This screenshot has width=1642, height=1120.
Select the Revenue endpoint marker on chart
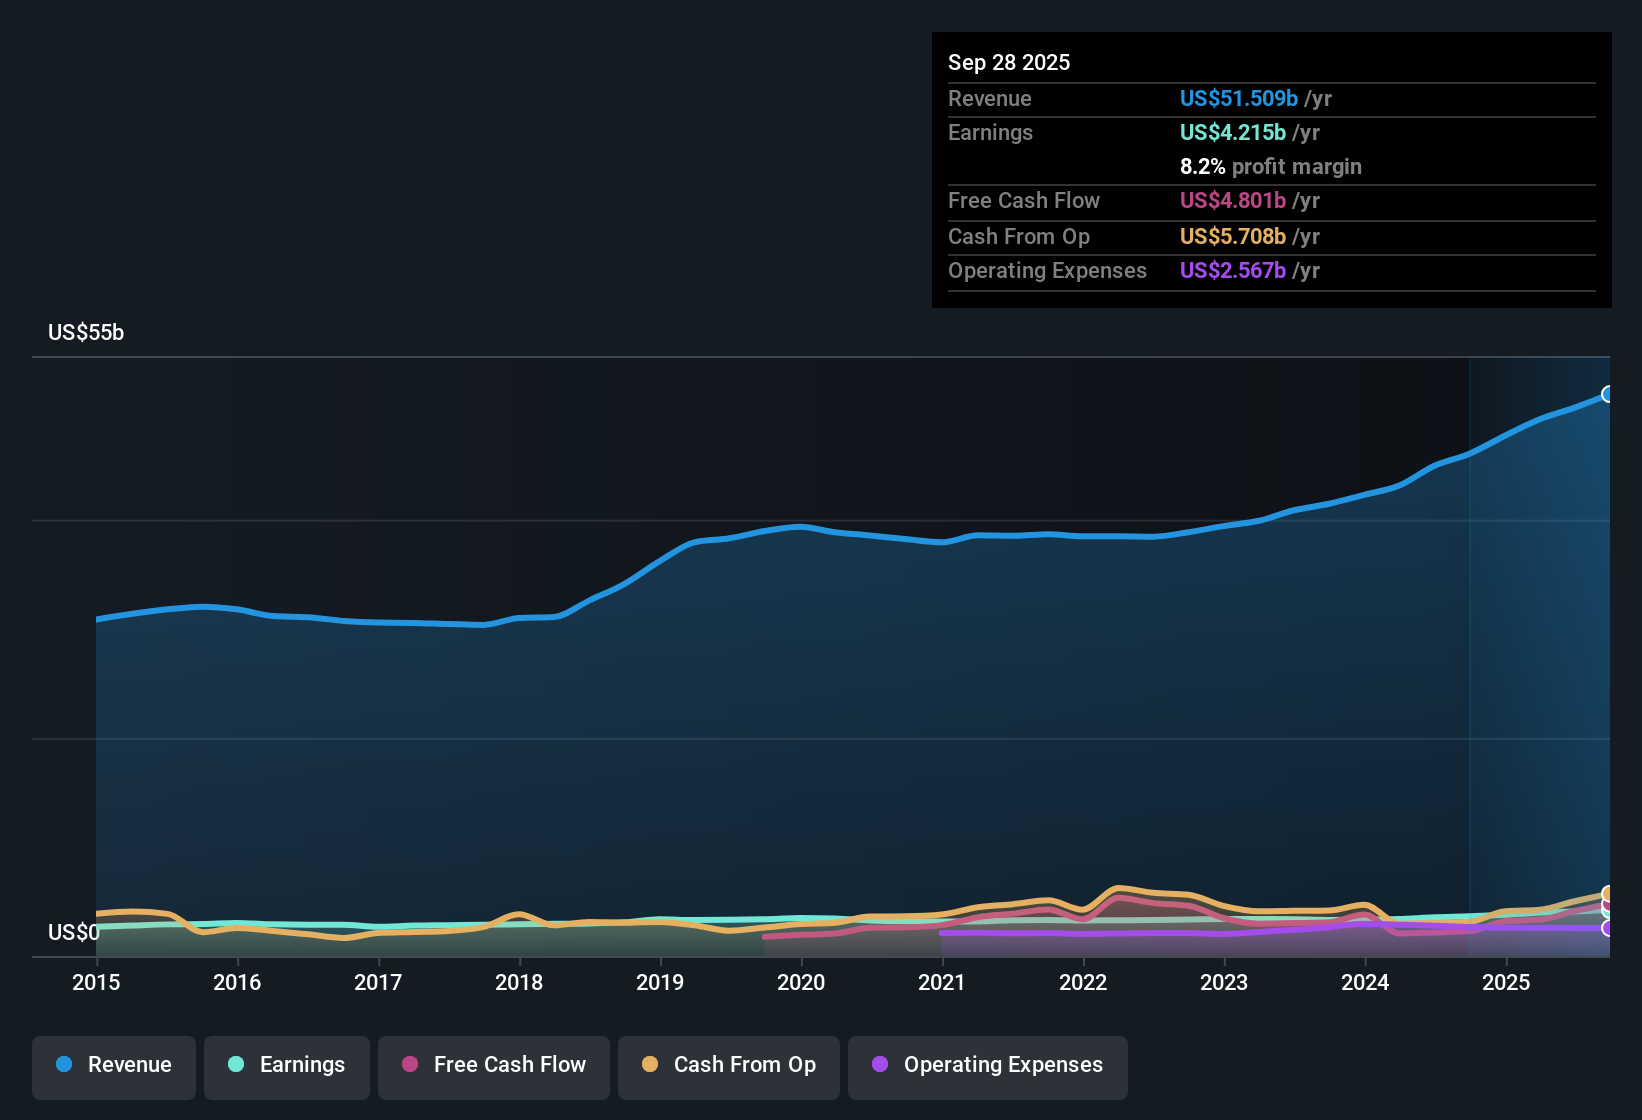click(1608, 395)
